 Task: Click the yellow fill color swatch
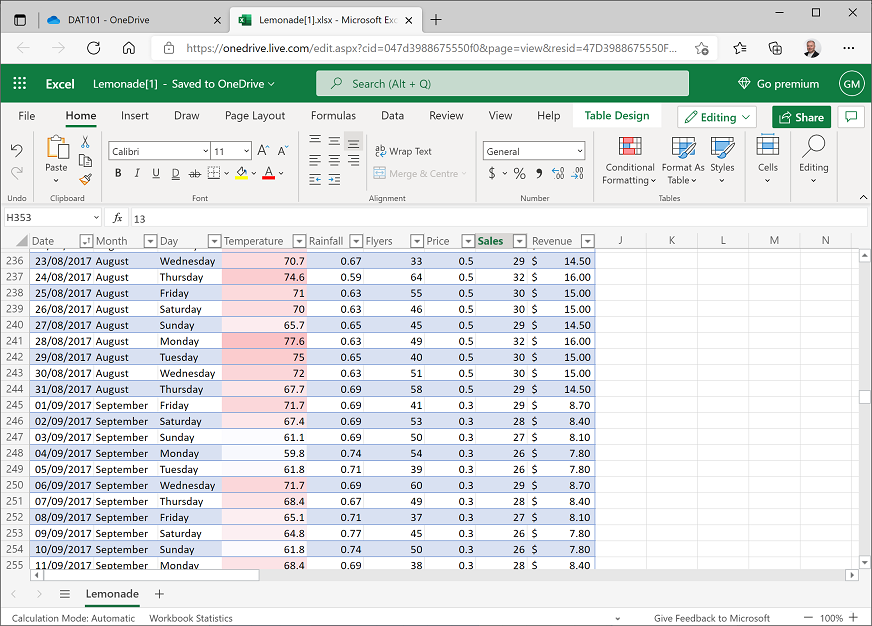(241, 173)
